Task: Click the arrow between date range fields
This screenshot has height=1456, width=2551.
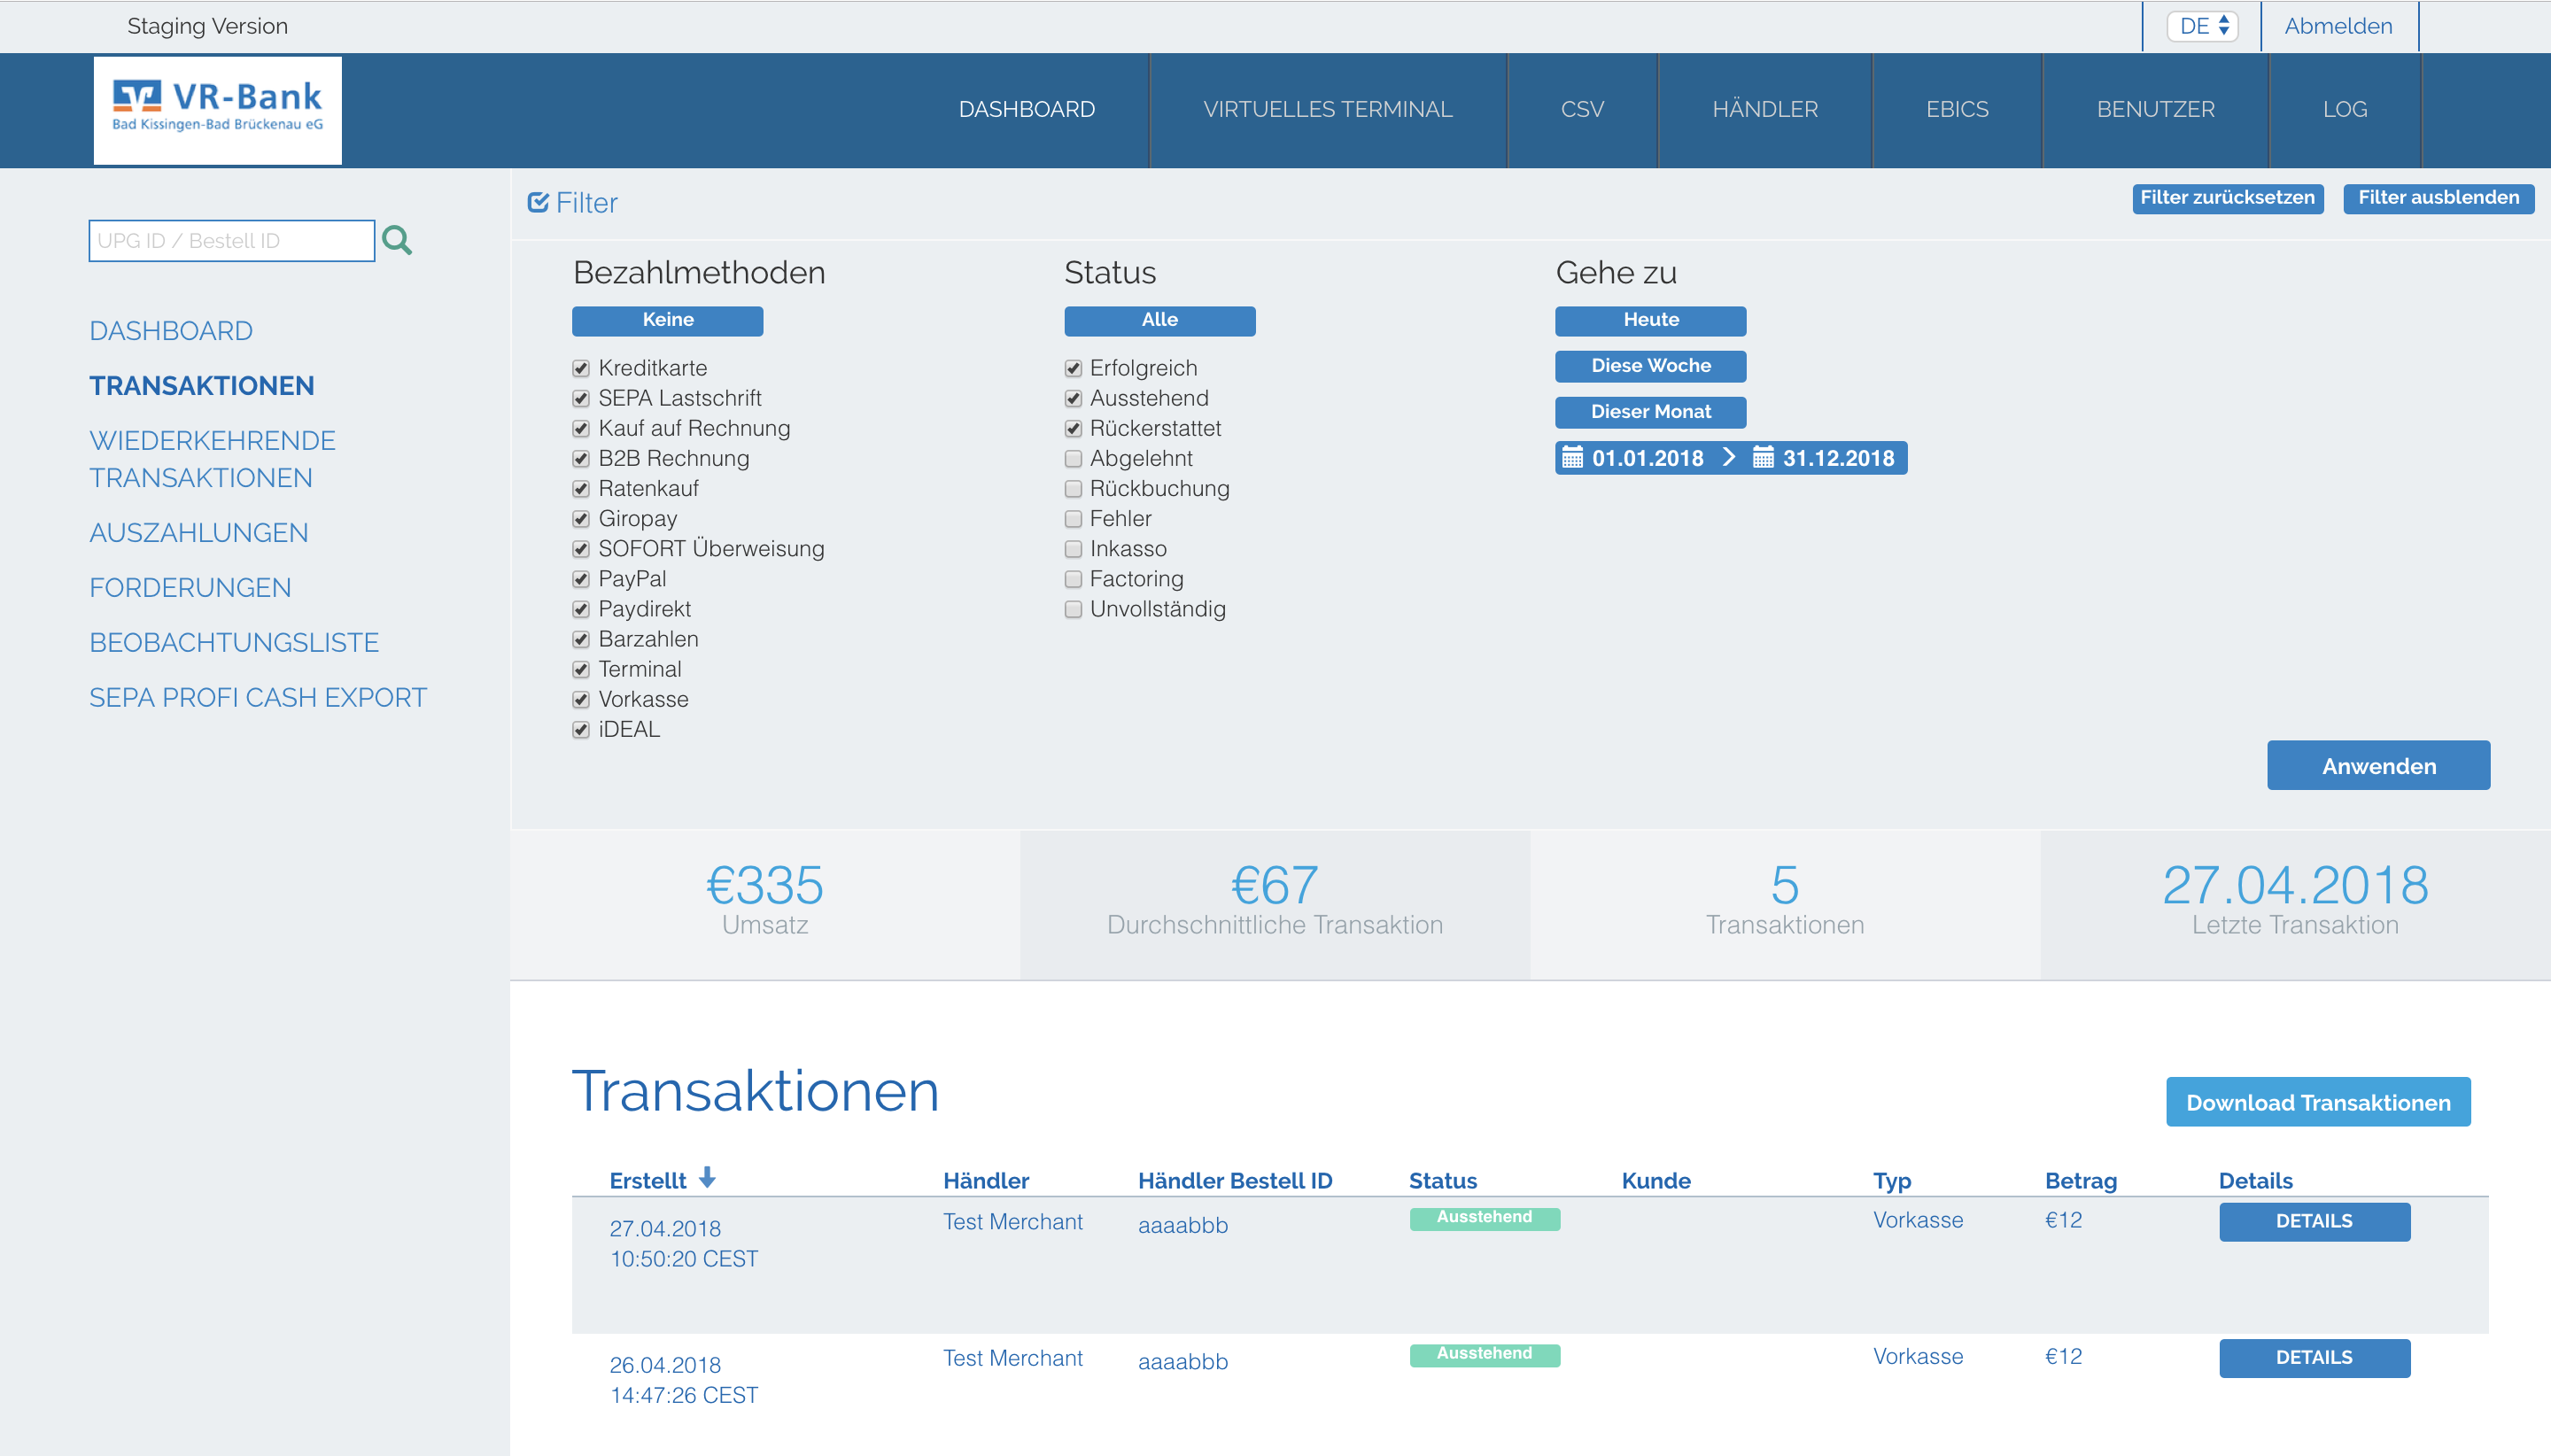Action: click(1729, 457)
